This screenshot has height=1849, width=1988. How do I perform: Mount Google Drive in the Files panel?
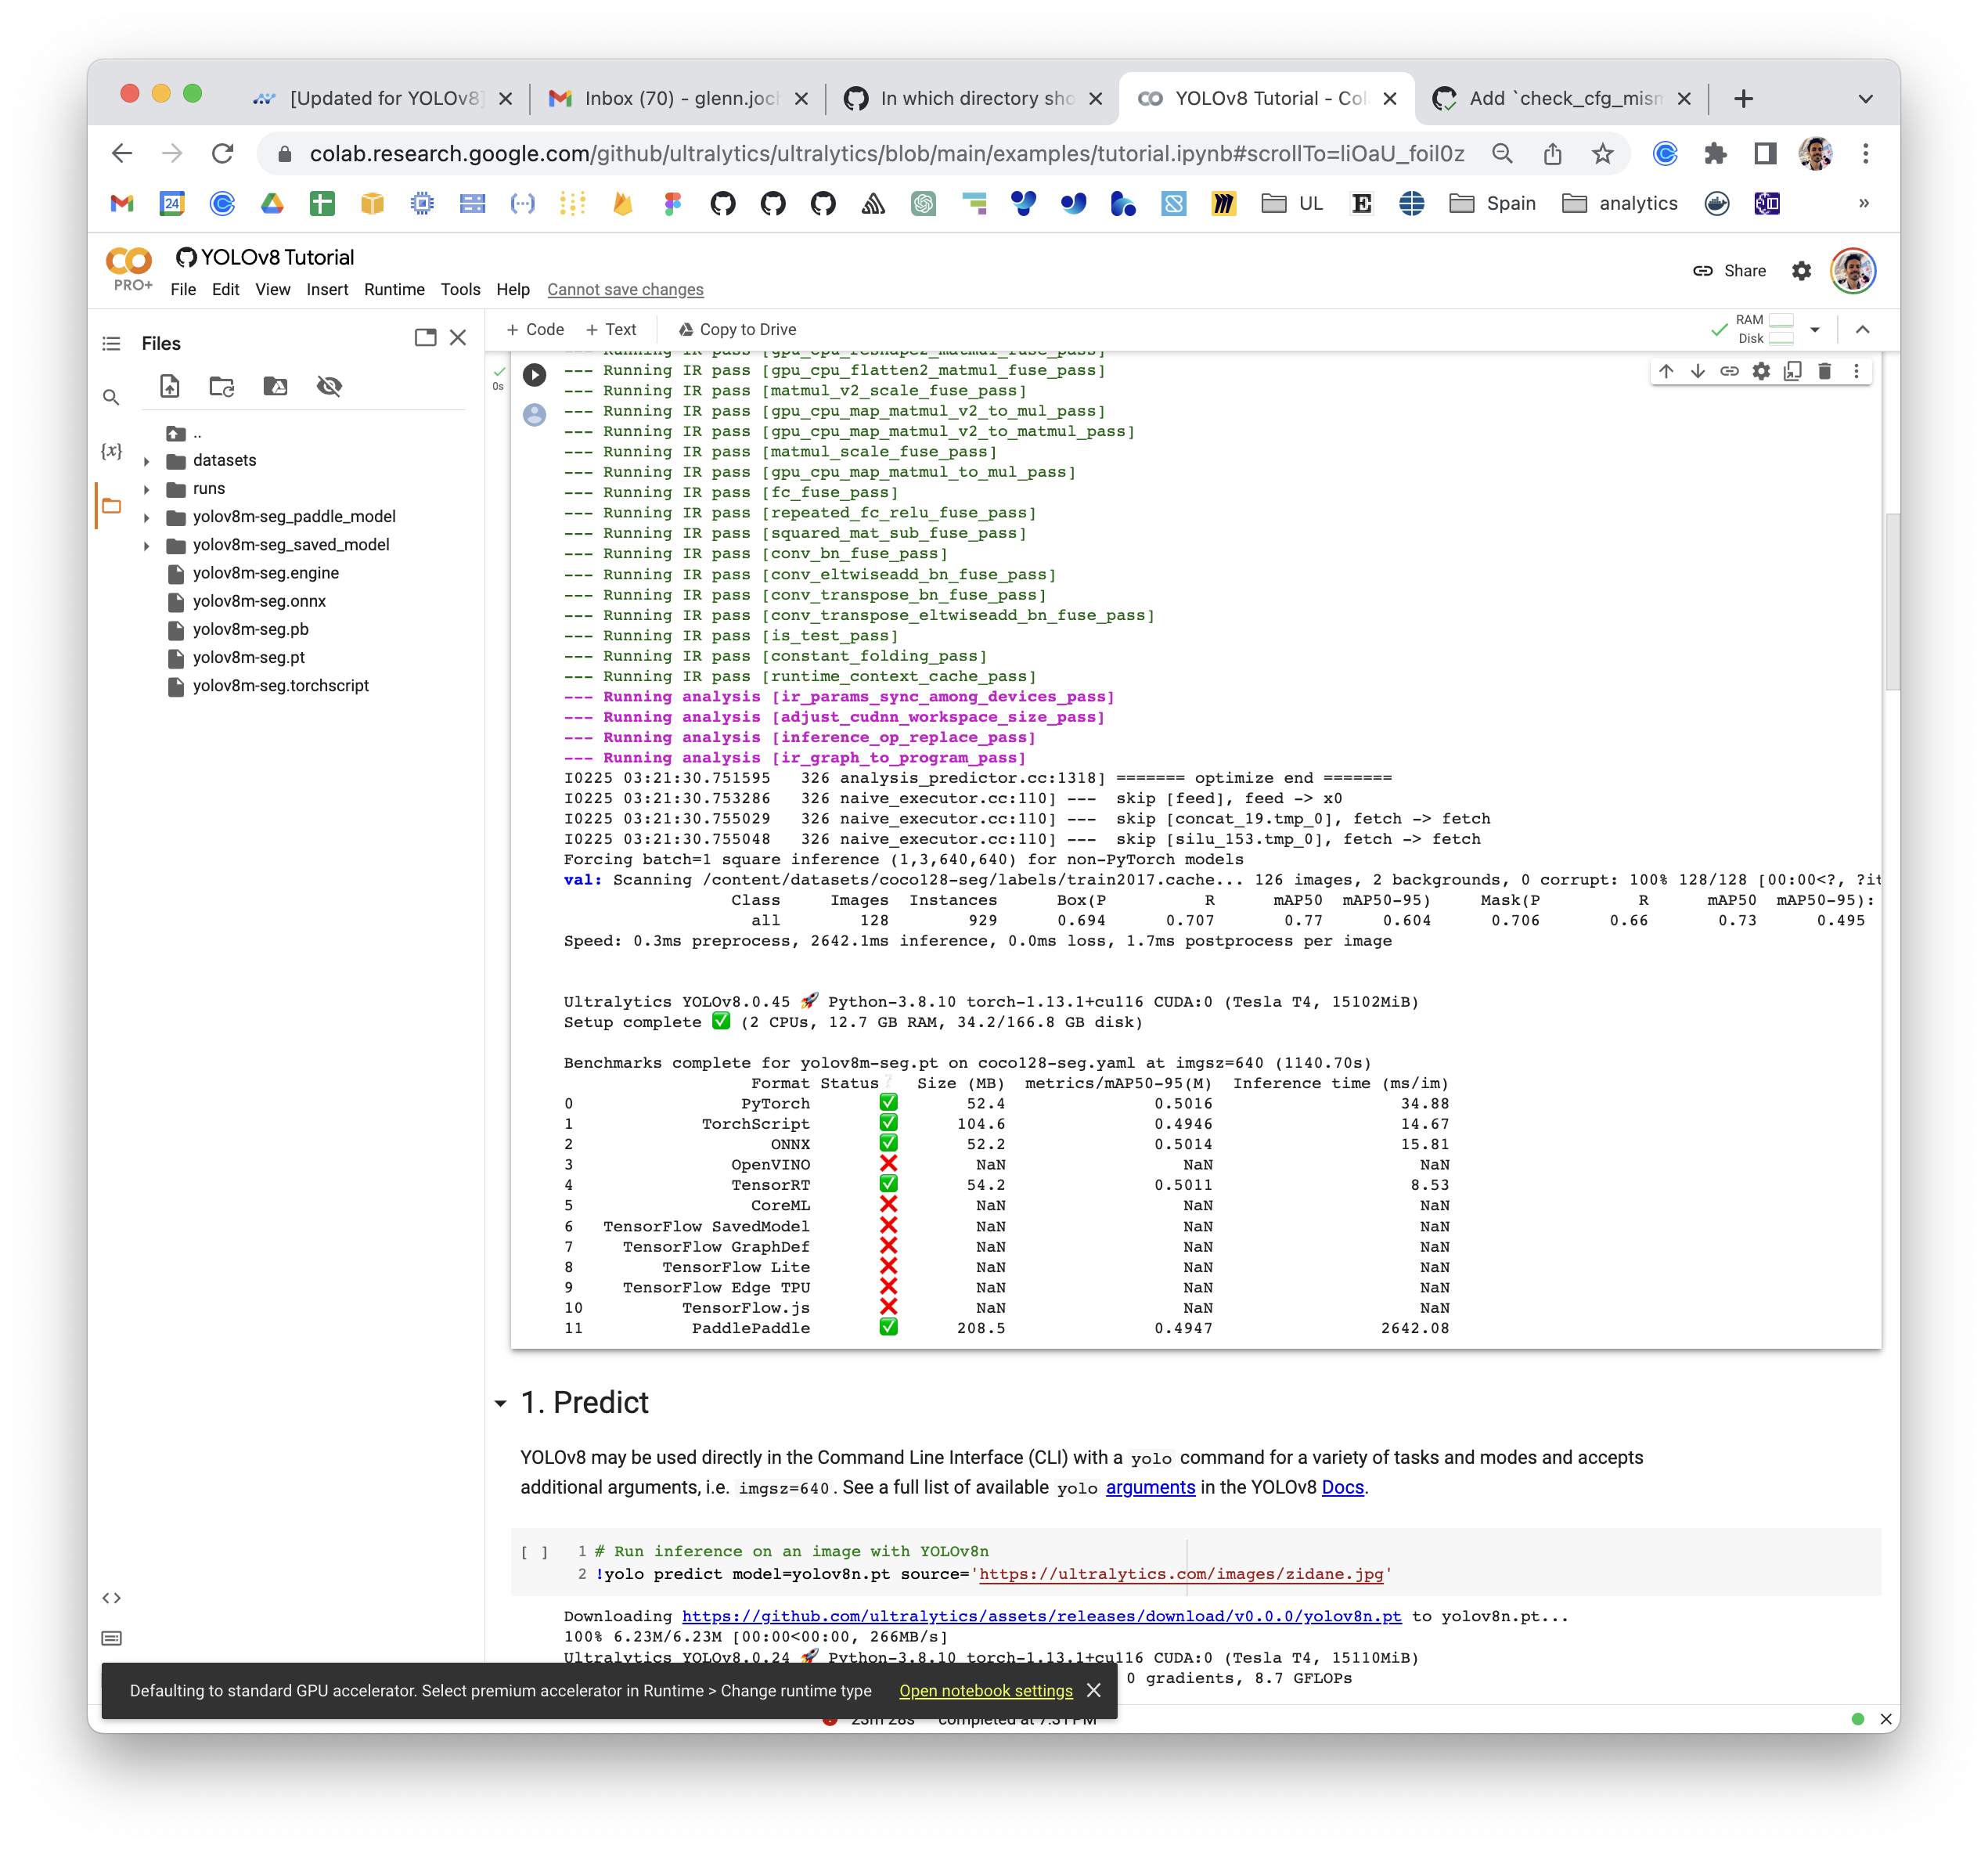coord(276,387)
